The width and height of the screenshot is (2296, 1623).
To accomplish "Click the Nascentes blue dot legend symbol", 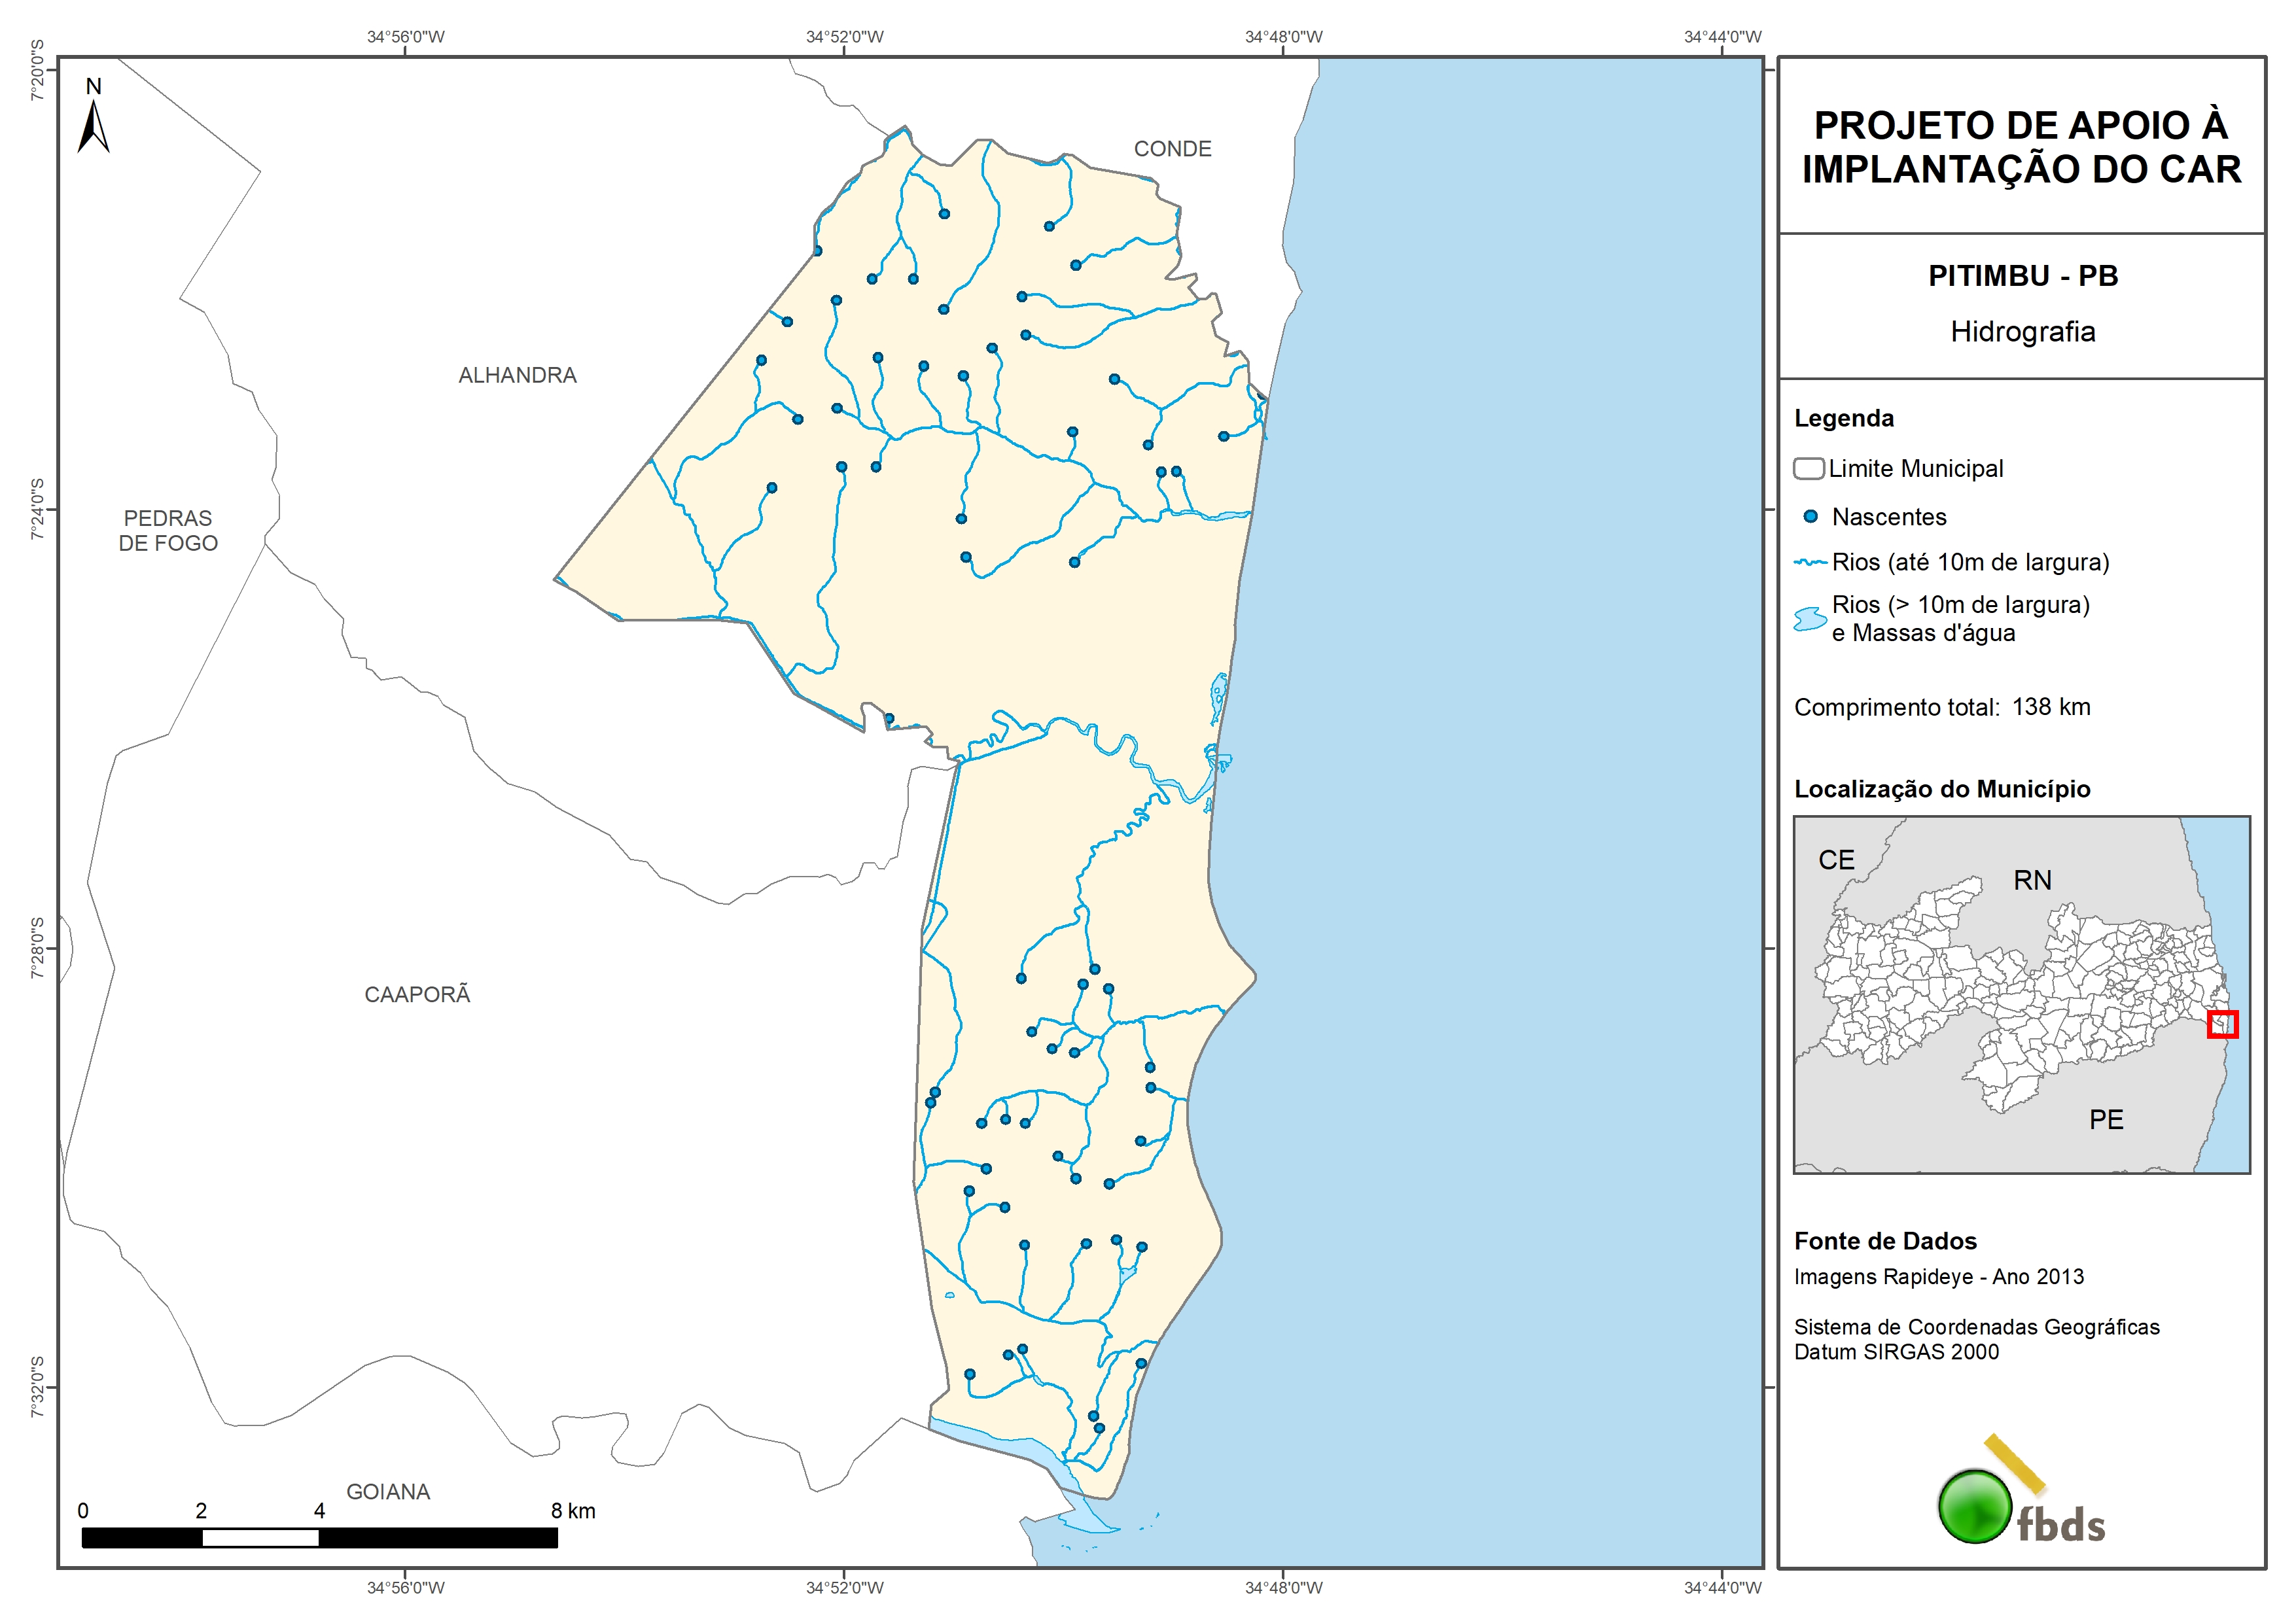I will (x=1810, y=517).
